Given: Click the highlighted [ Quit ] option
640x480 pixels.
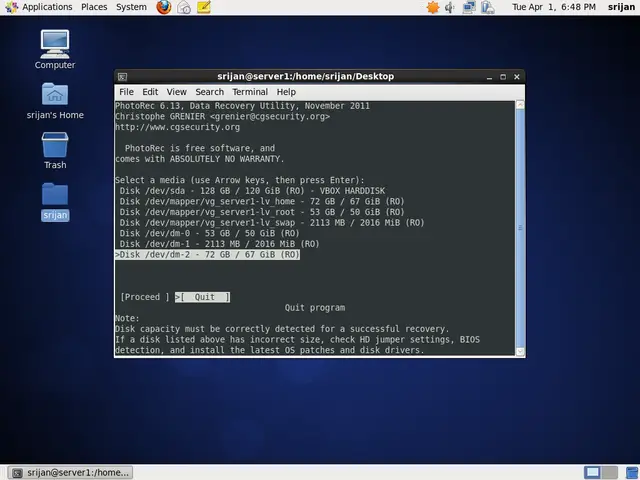Looking at the screenshot, I should tap(202, 297).
